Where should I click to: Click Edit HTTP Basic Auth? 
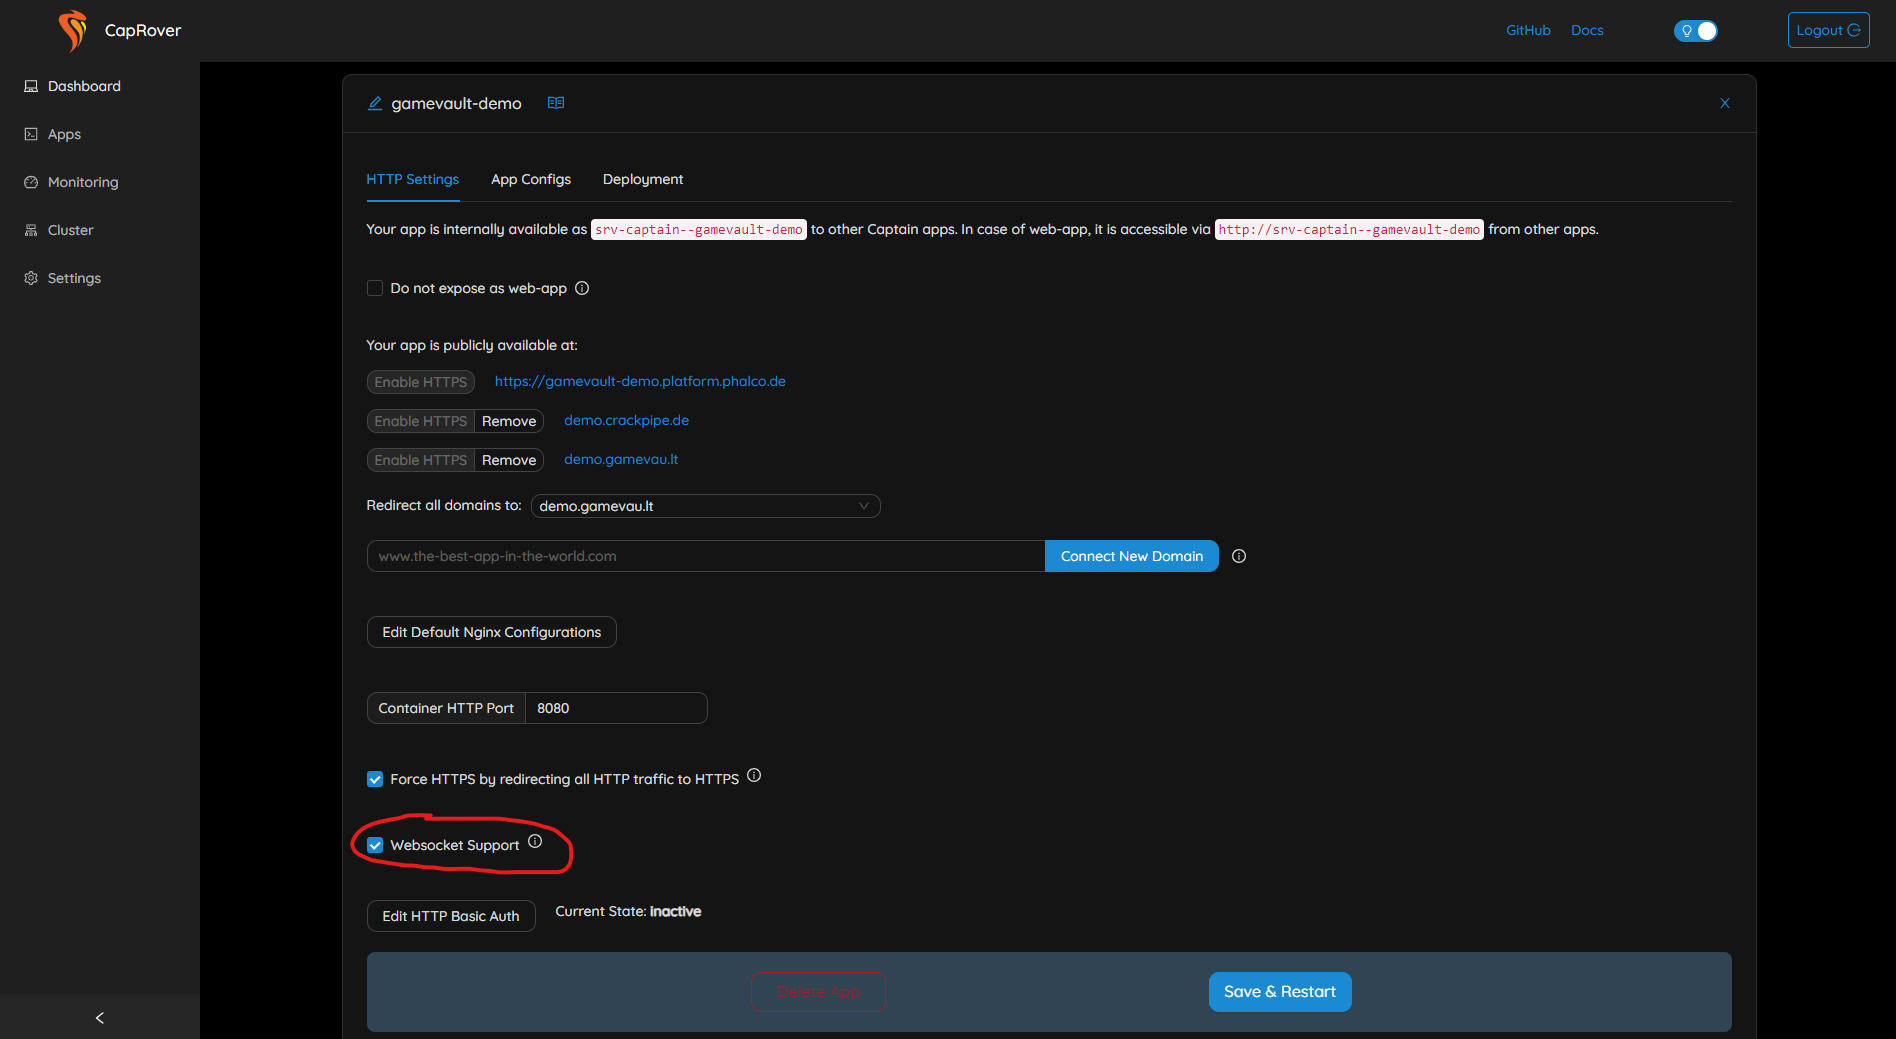451,916
